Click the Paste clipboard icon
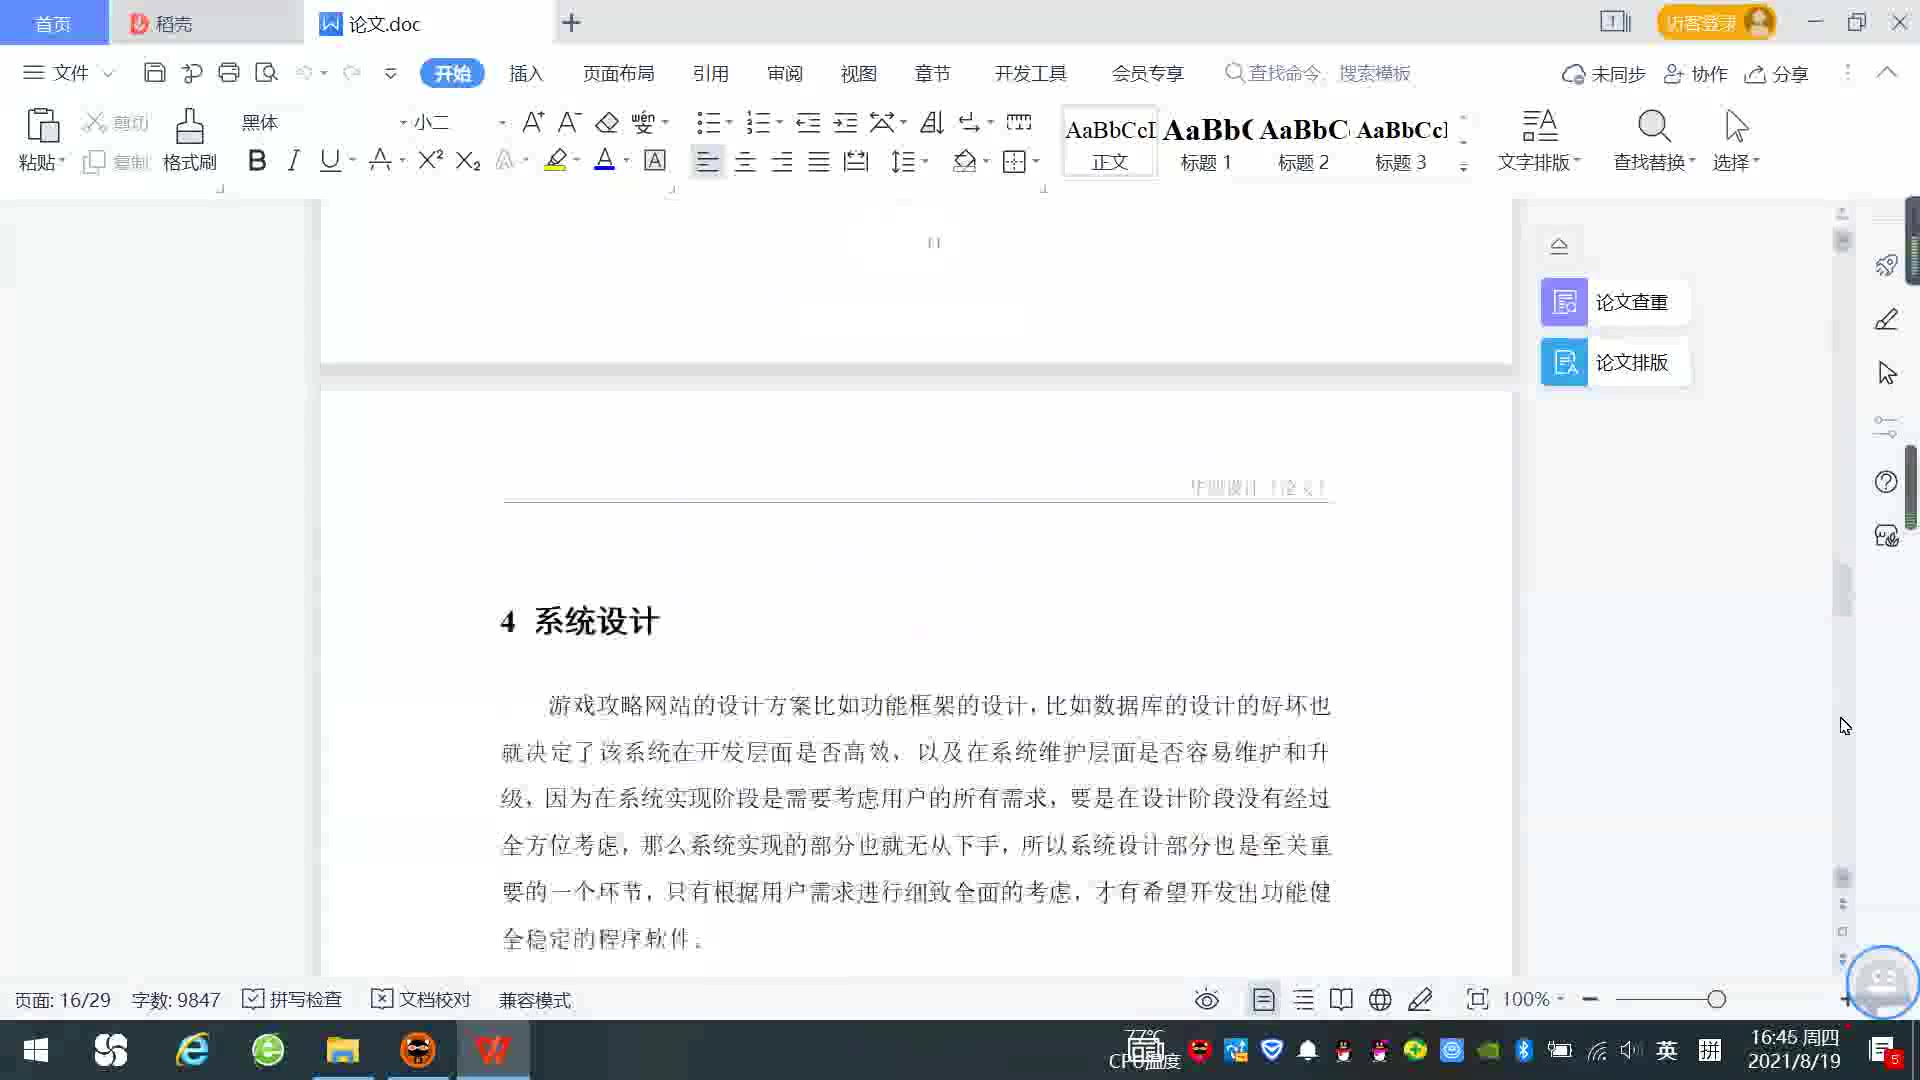 pos(42,127)
